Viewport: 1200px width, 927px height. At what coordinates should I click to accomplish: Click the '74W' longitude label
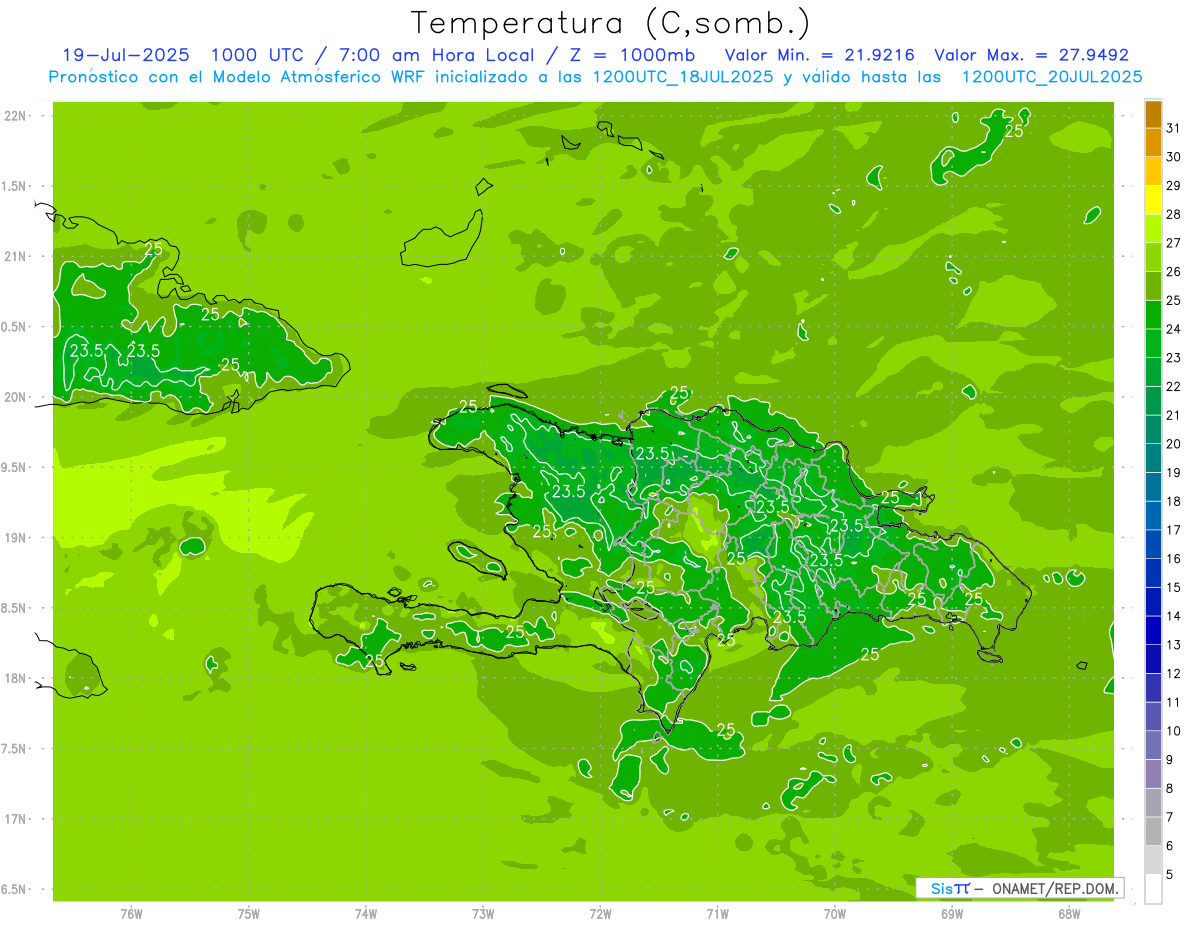365,914
